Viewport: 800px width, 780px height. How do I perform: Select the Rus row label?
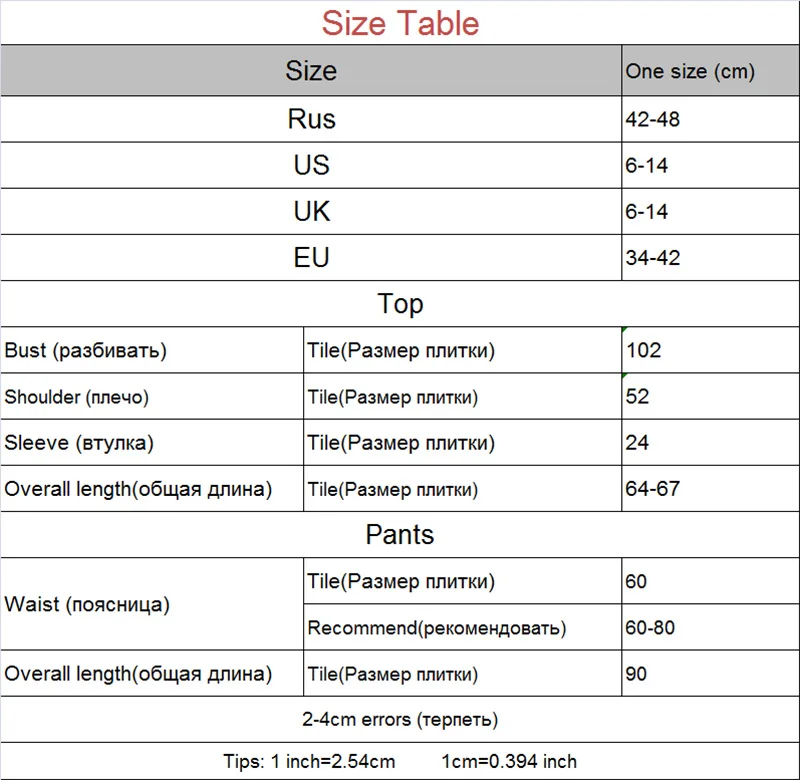point(311,119)
